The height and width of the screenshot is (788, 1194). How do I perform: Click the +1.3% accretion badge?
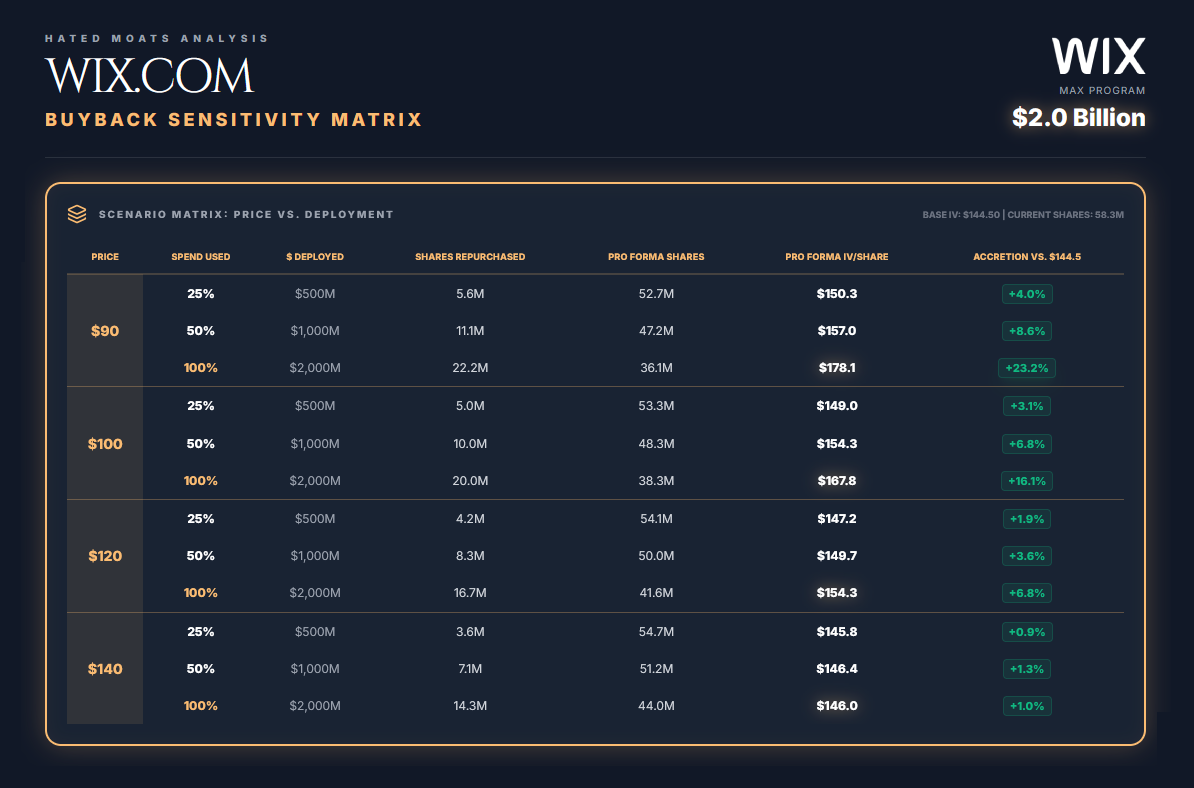click(x=1026, y=669)
